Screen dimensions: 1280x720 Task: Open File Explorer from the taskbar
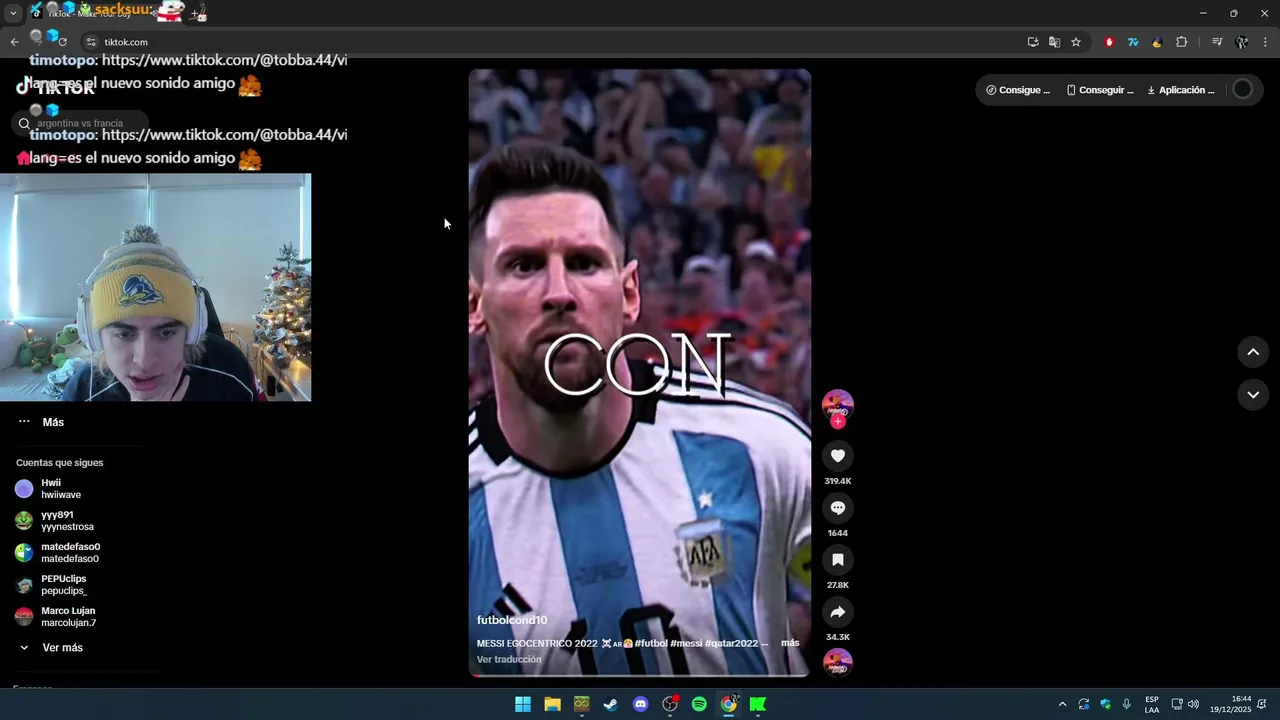click(552, 704)
